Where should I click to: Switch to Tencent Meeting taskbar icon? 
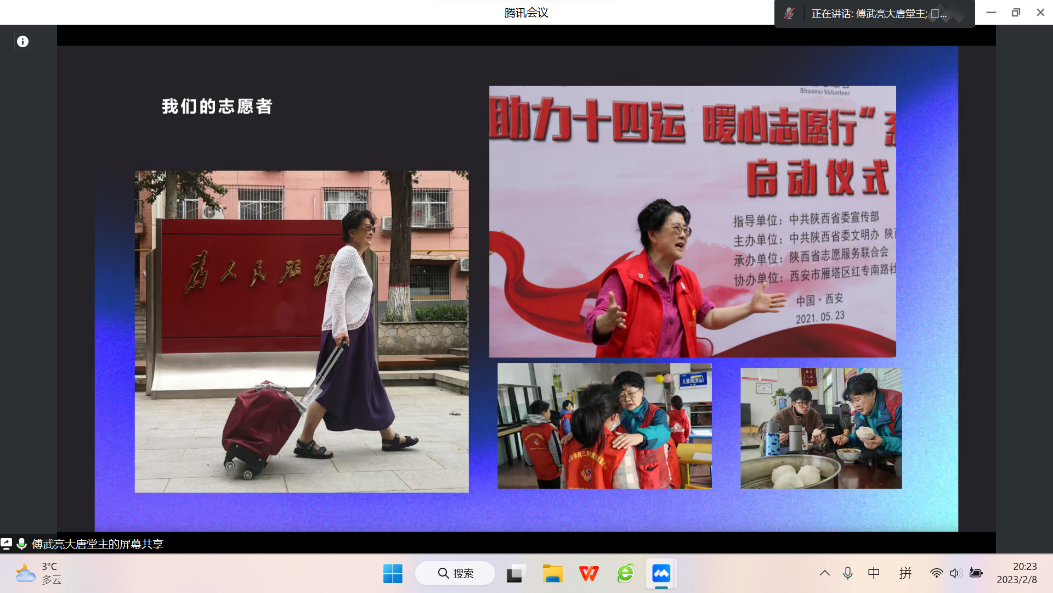pos(661,573)
